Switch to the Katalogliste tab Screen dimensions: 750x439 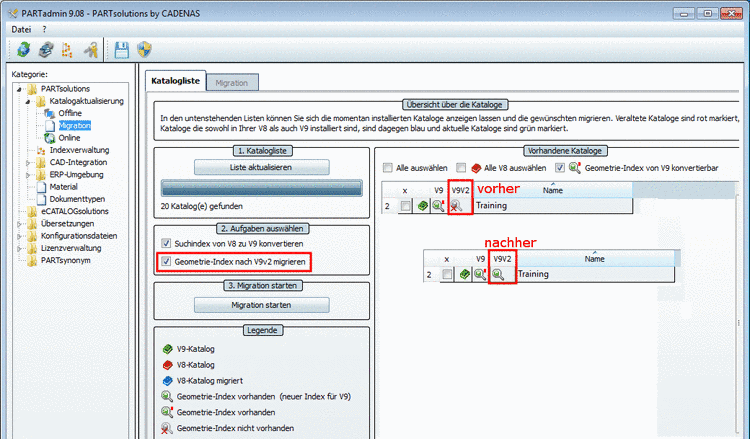176,81
